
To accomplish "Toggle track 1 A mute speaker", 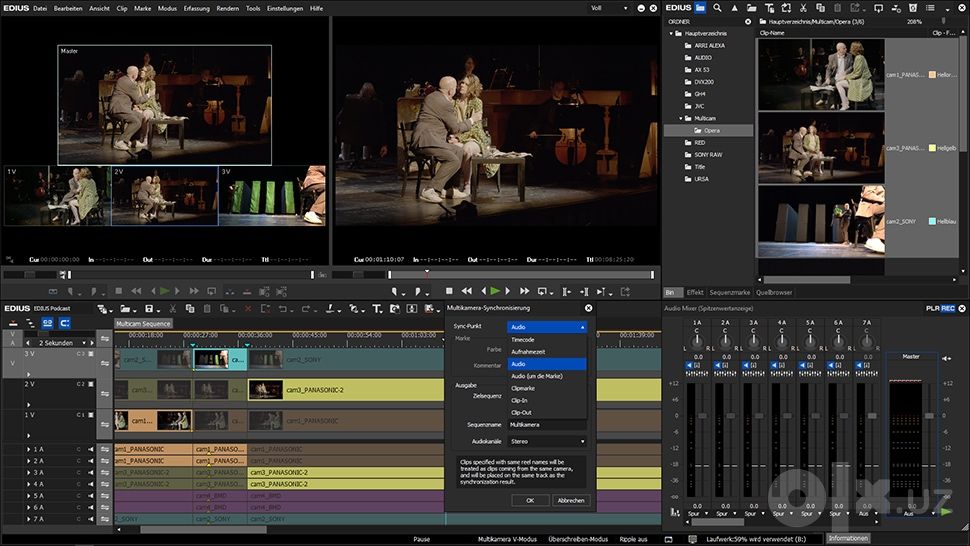I will pos(91,450).
